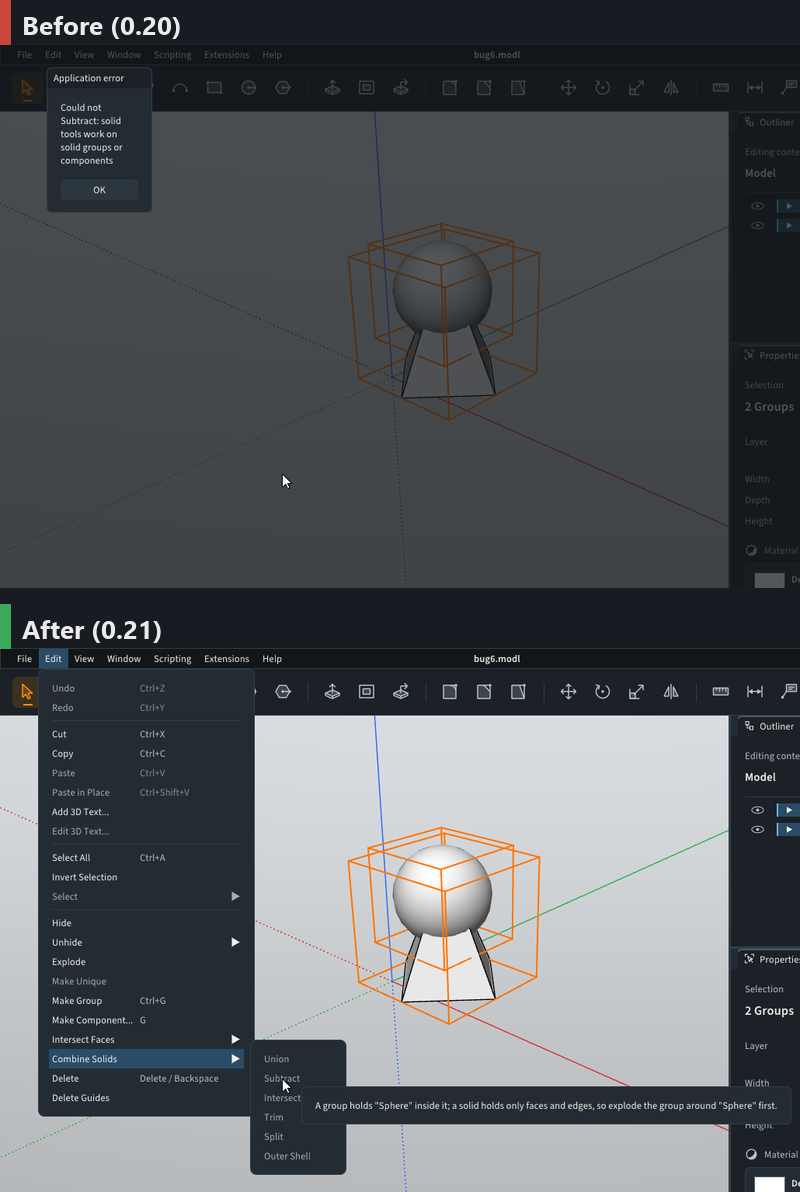Choose the Dimension tool in After toolbar

(x=754, y=692)
